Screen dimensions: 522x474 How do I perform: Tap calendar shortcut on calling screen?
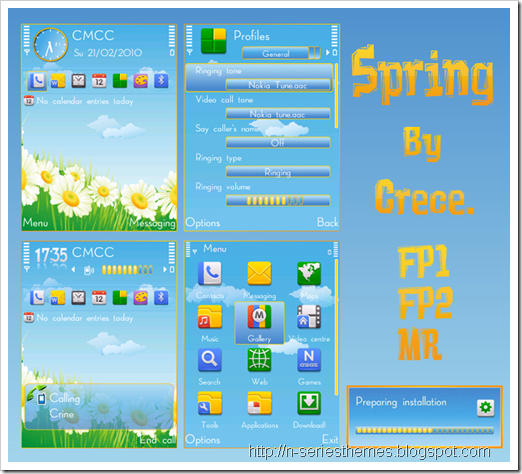click(x=99, y=298)
